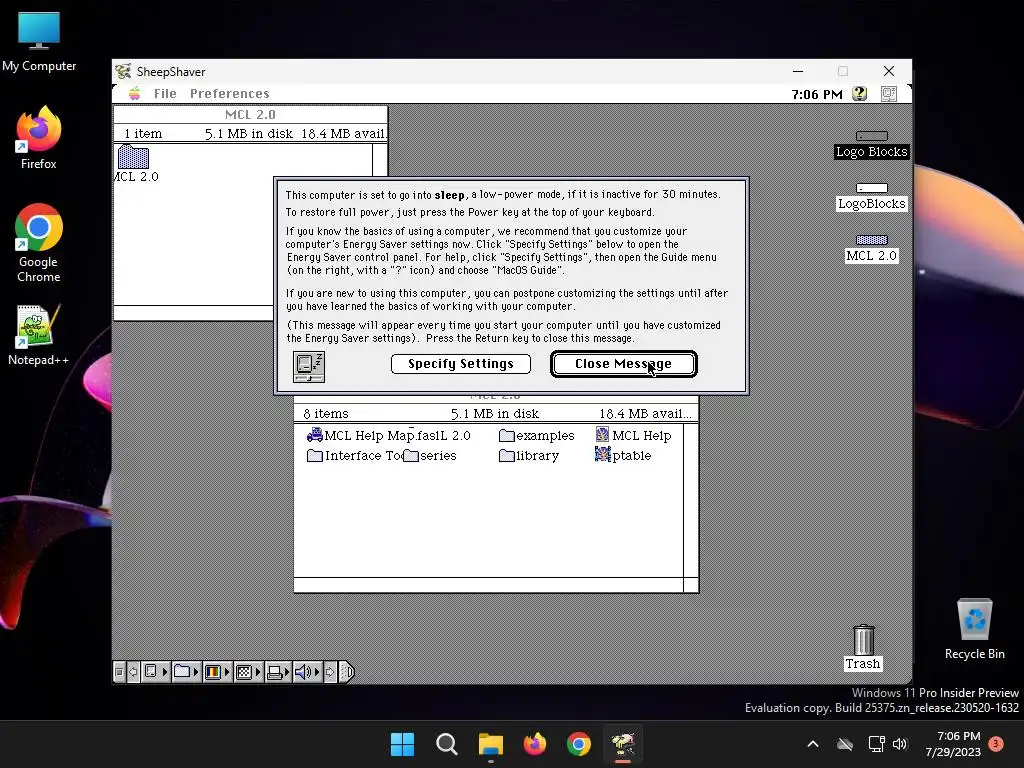
Task: Open Windows taskbar Search
Action: (x=447, y=744)
